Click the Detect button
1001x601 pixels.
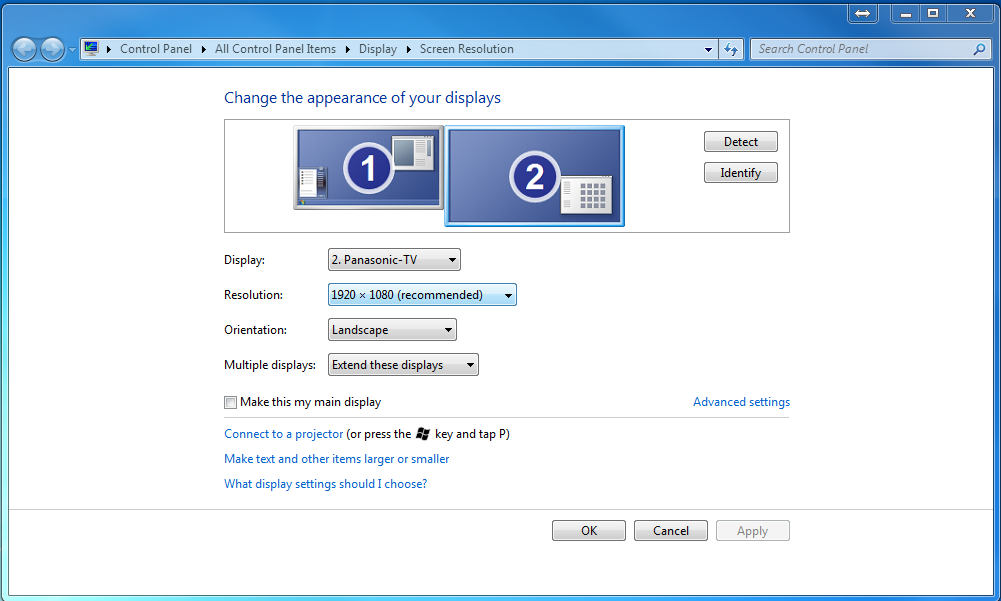(741, 142)
